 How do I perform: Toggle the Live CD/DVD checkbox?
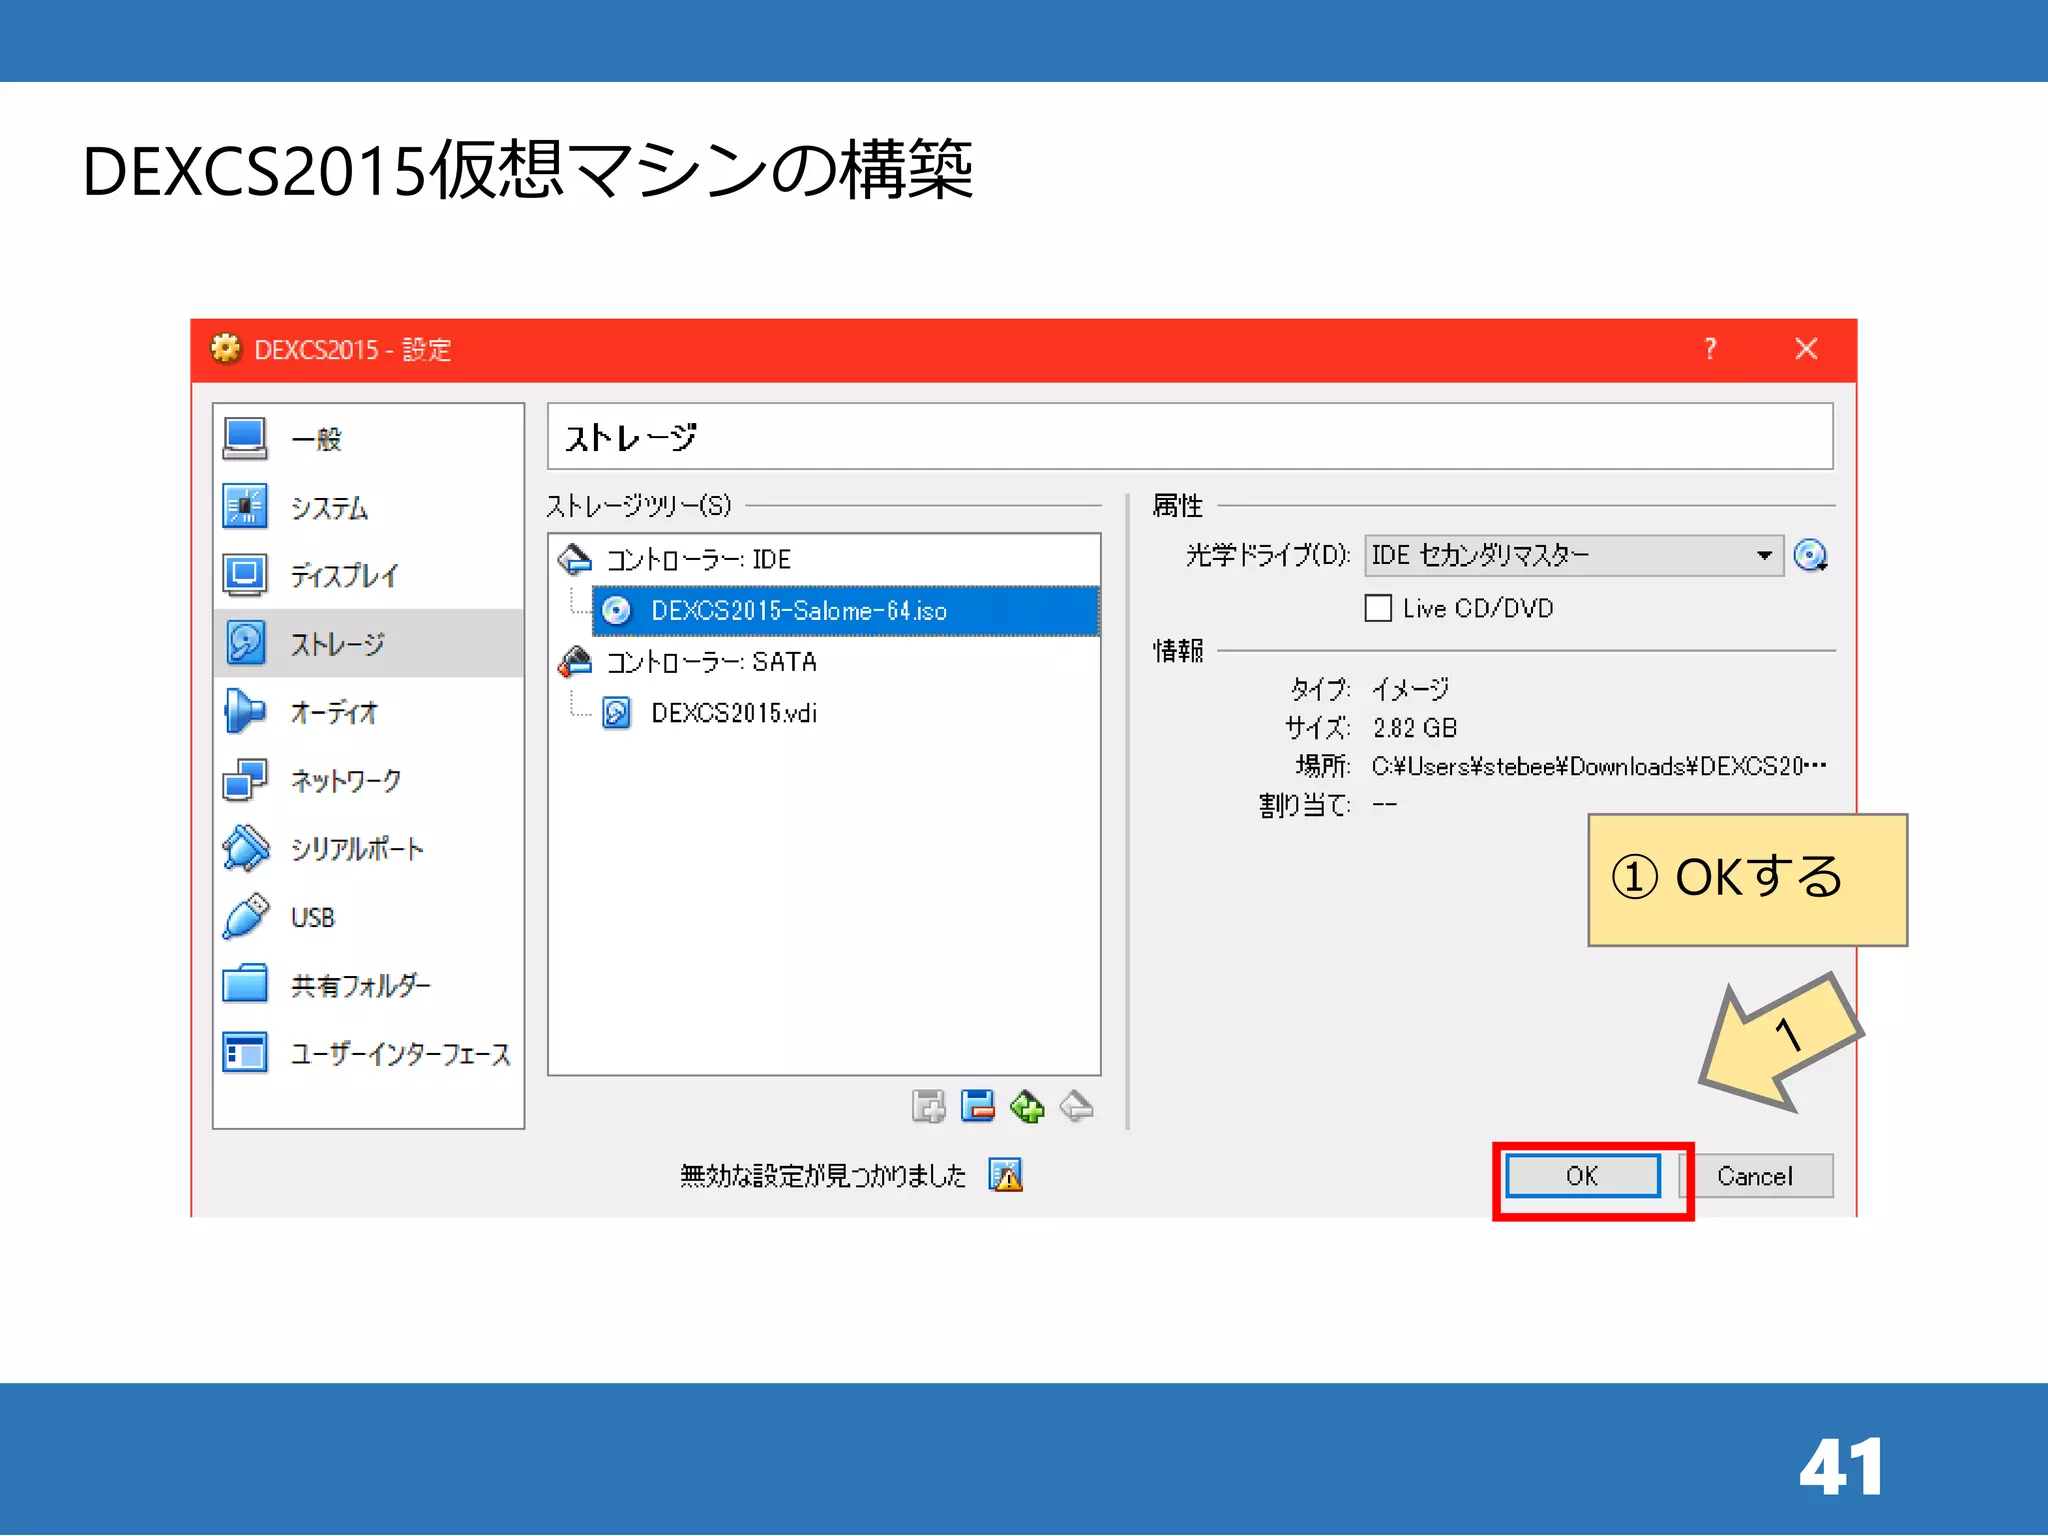point(1378,608)
